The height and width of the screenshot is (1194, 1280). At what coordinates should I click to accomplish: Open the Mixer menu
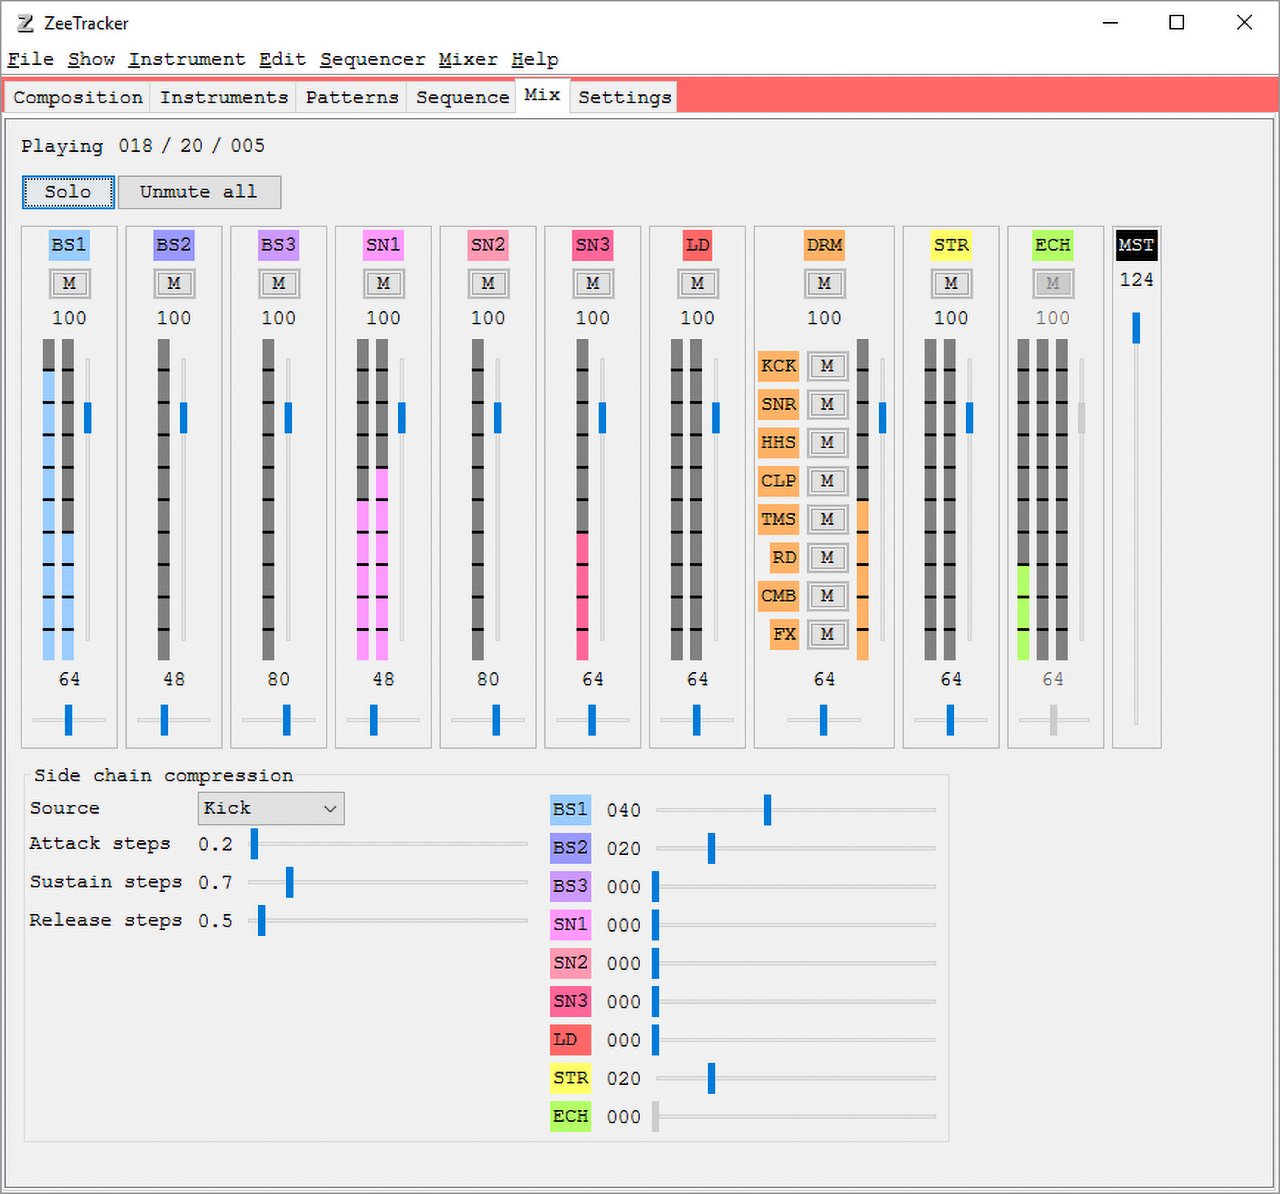pyautogui.click(x=468, y=60)
